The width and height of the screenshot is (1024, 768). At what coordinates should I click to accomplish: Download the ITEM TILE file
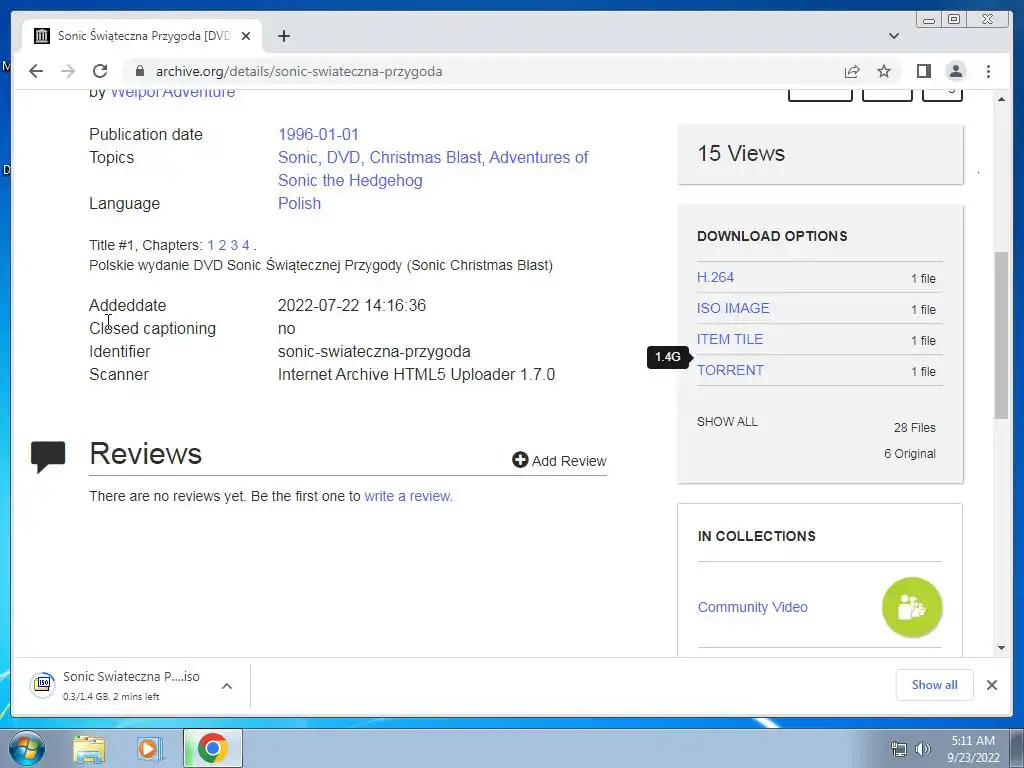730,340
